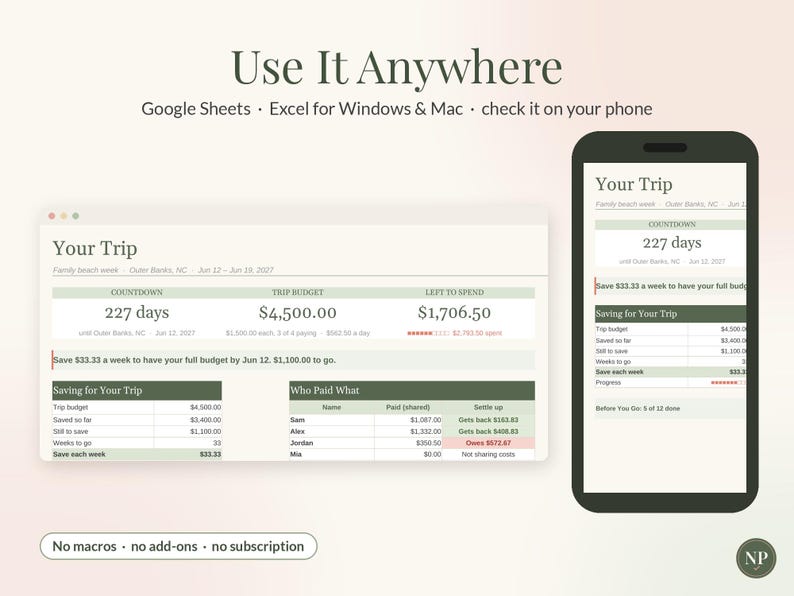Click the 'Not sharing costs' cell
794x596 pixels.
coord(488,454)
